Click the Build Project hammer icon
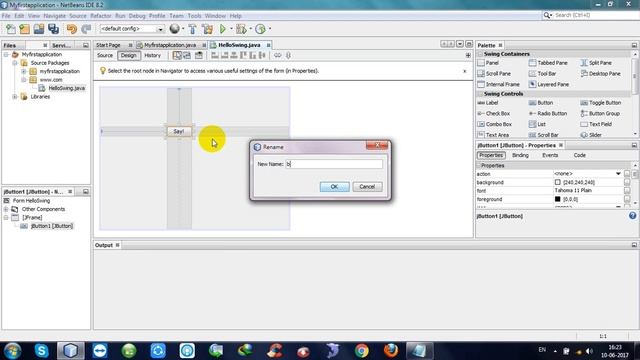640x360 pixels. (193, 29)
